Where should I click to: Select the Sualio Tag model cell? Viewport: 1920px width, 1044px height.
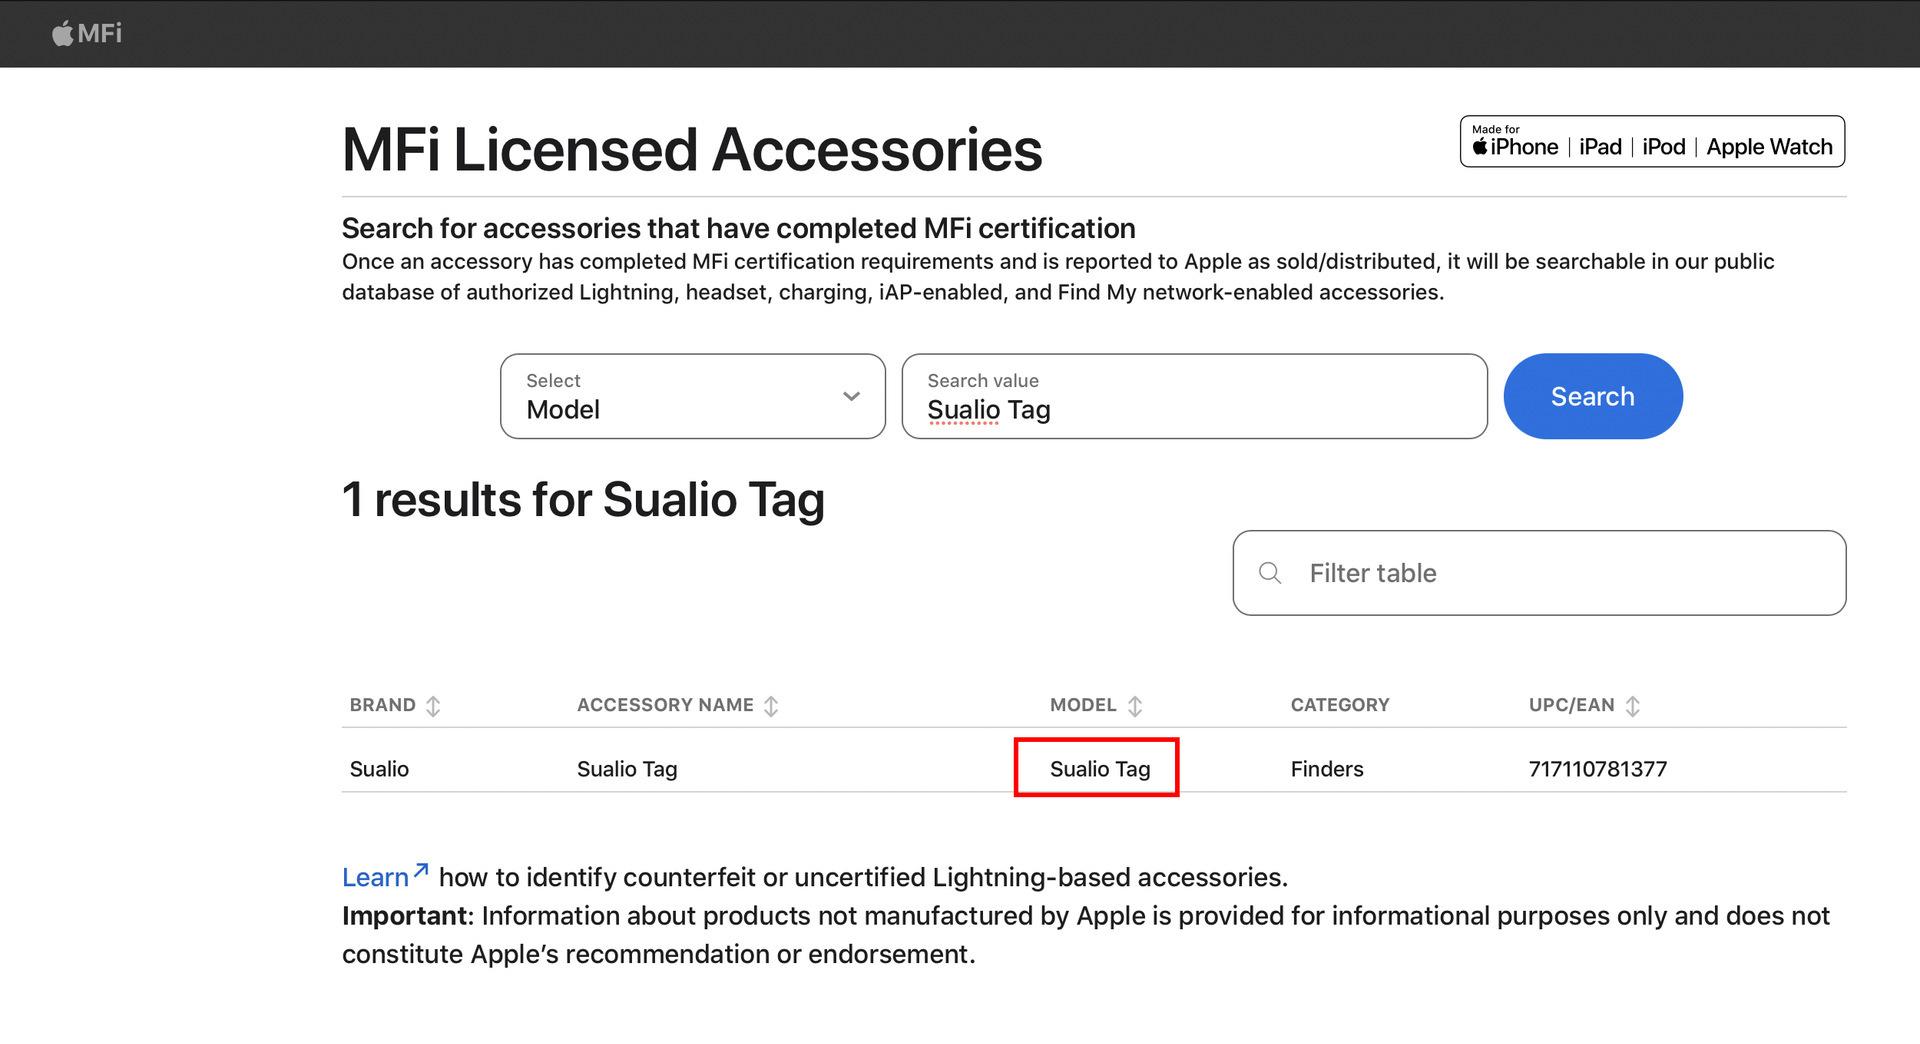tap(1100, 769)
